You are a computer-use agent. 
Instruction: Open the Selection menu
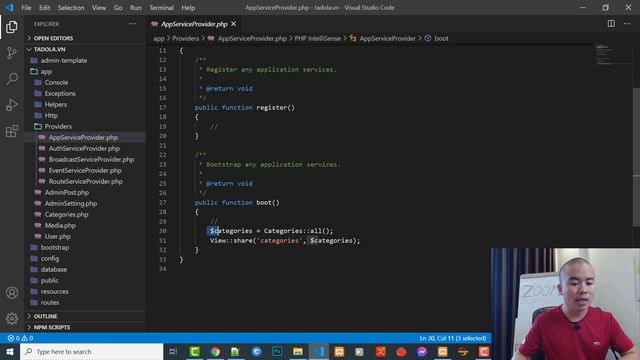[x=71, y=8]
